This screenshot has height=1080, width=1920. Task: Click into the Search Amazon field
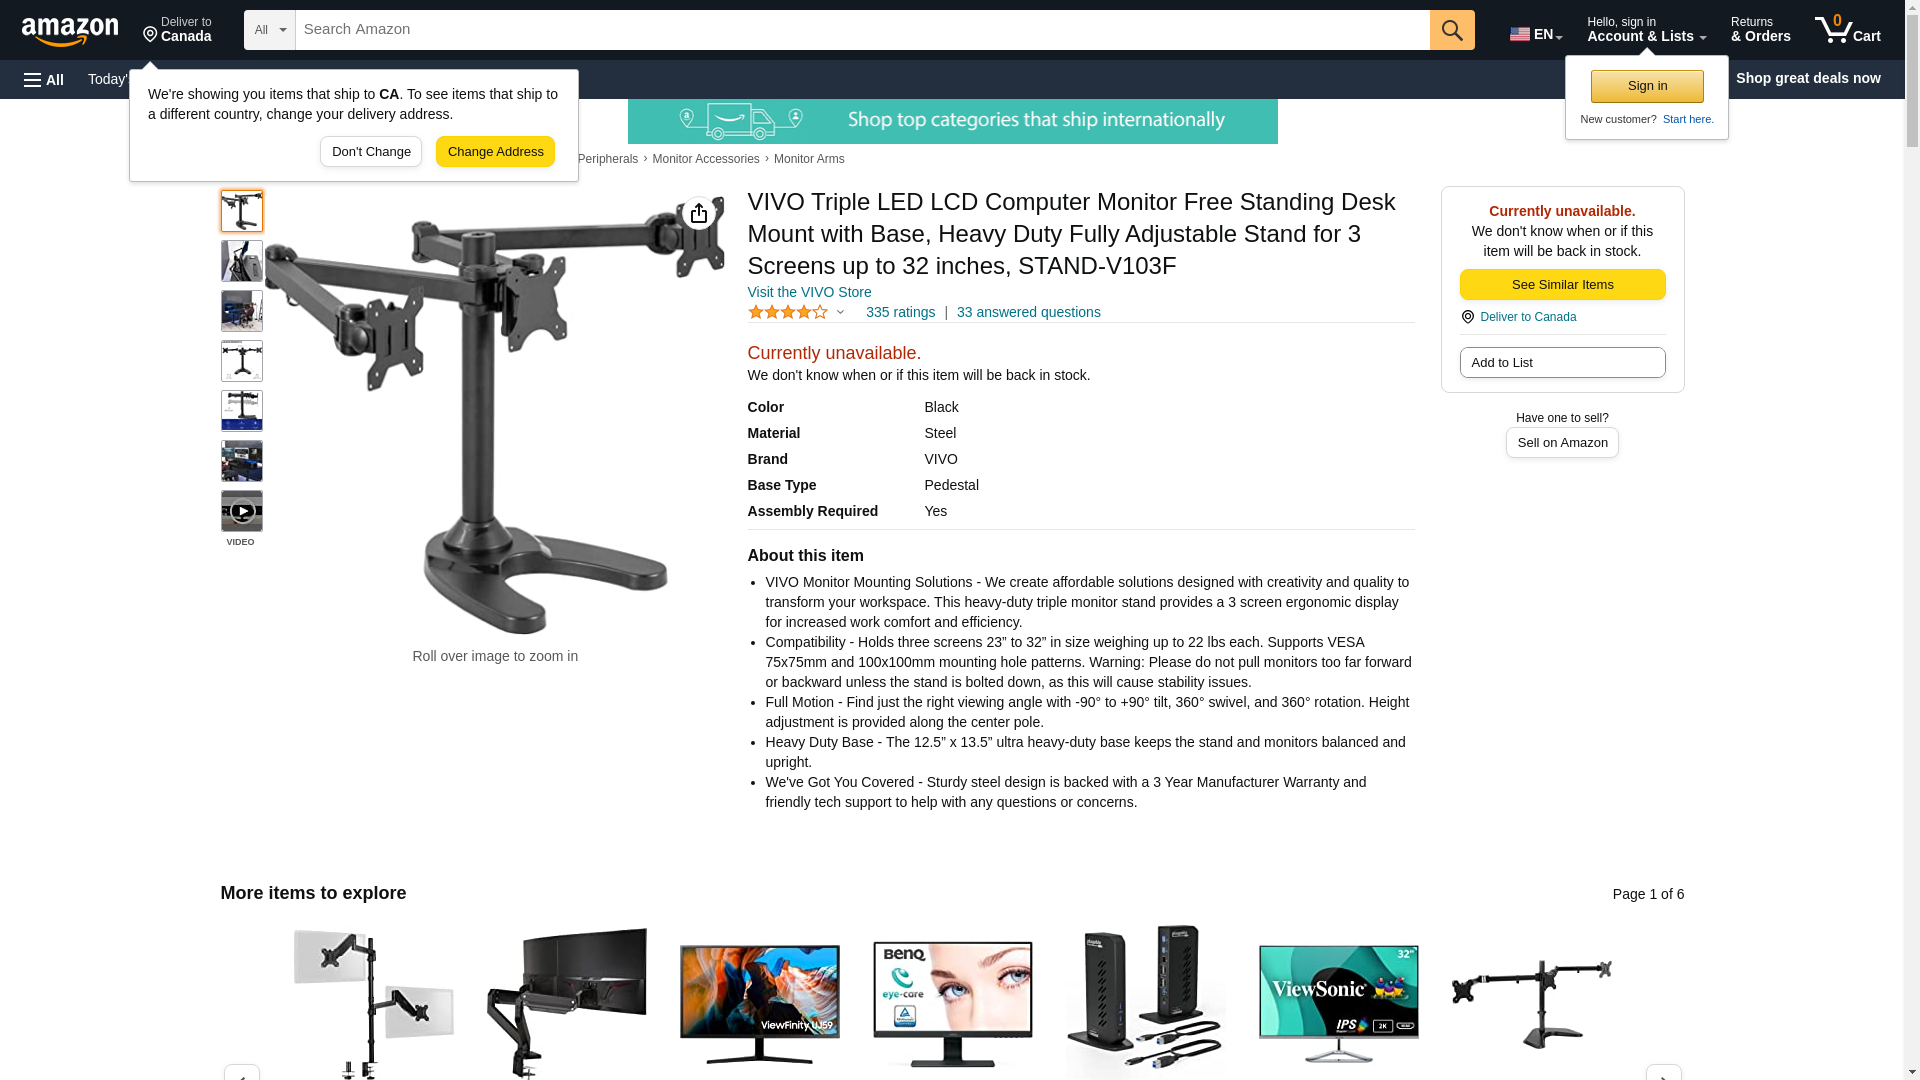[x=862, y=30]
